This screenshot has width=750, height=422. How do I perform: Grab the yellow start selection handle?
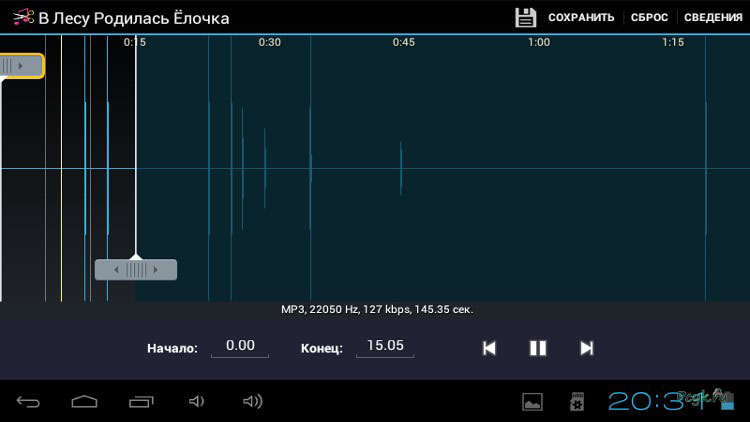click(20, 66)
